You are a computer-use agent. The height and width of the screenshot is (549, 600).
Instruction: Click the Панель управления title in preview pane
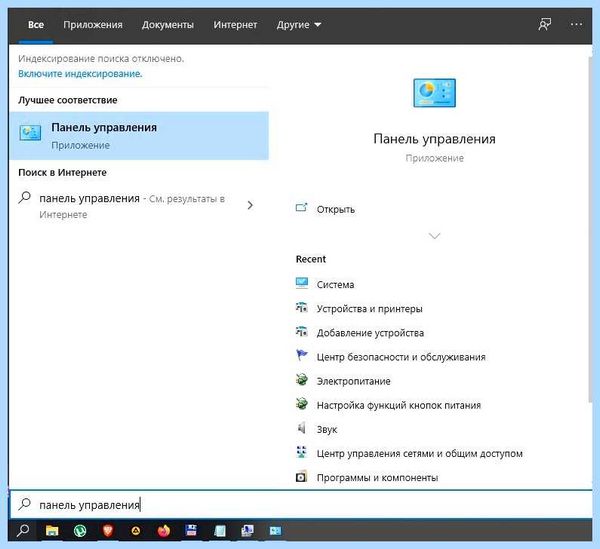pos(434,138)
